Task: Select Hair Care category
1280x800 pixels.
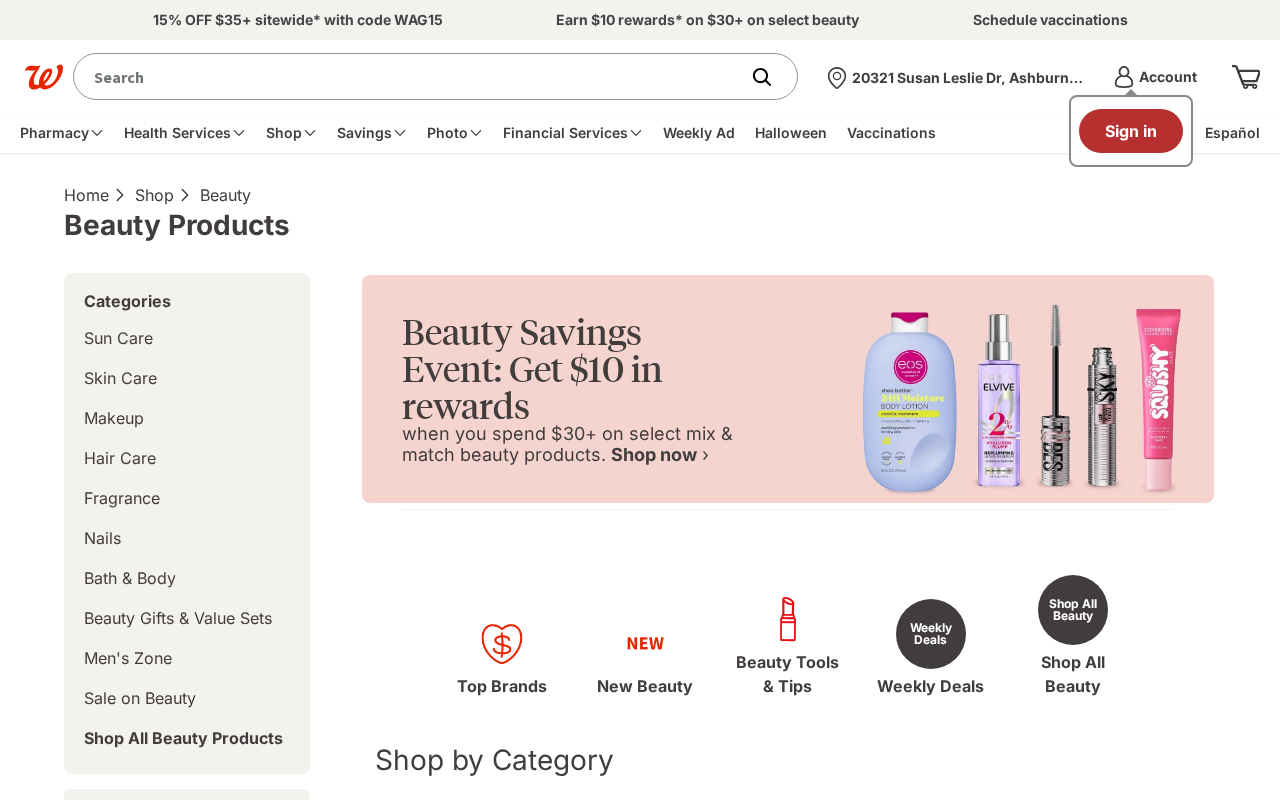Action: click(120, 458)
